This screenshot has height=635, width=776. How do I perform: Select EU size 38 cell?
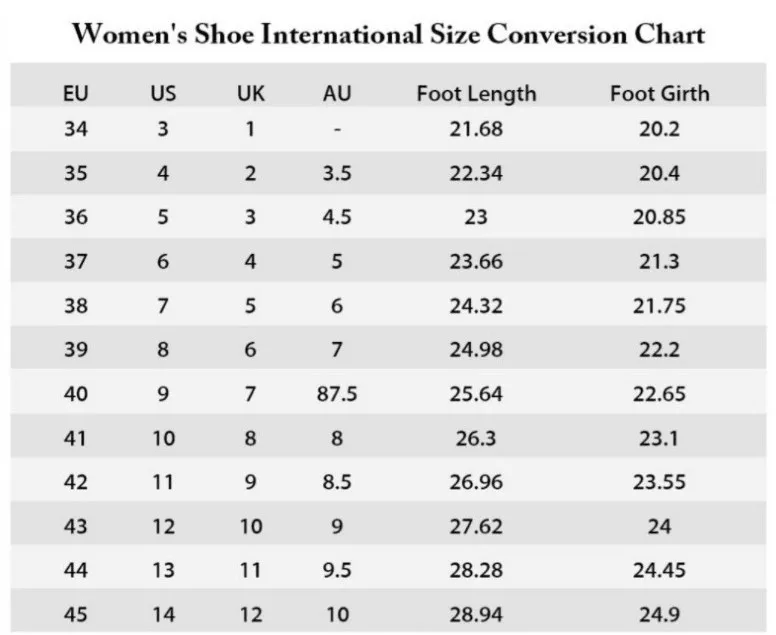tap(75, 306)
